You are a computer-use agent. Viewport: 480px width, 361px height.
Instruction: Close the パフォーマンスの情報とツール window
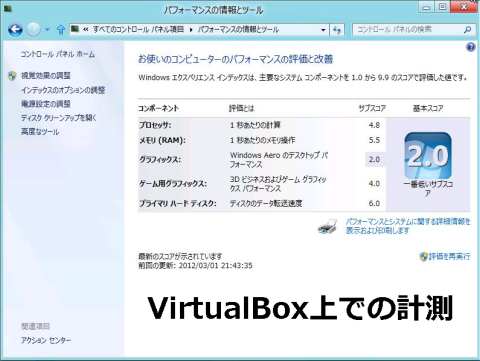click(464, 7)
